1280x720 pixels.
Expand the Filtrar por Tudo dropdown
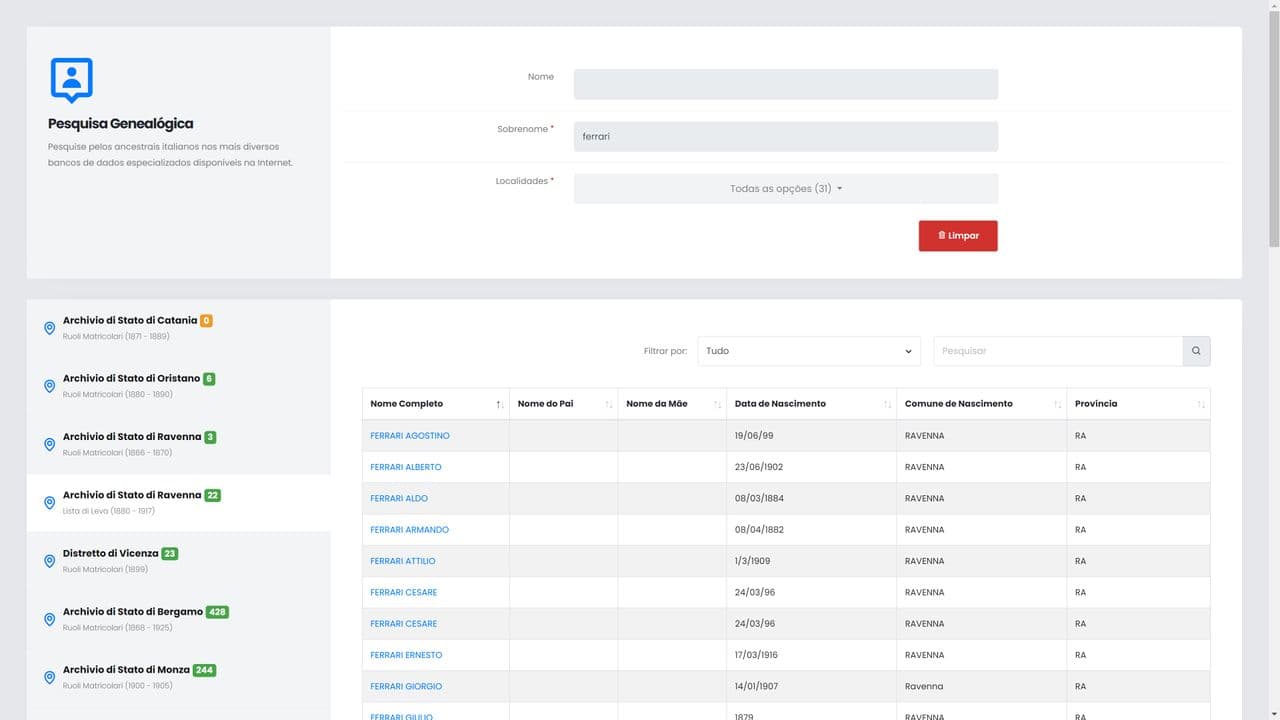point(808,351)
